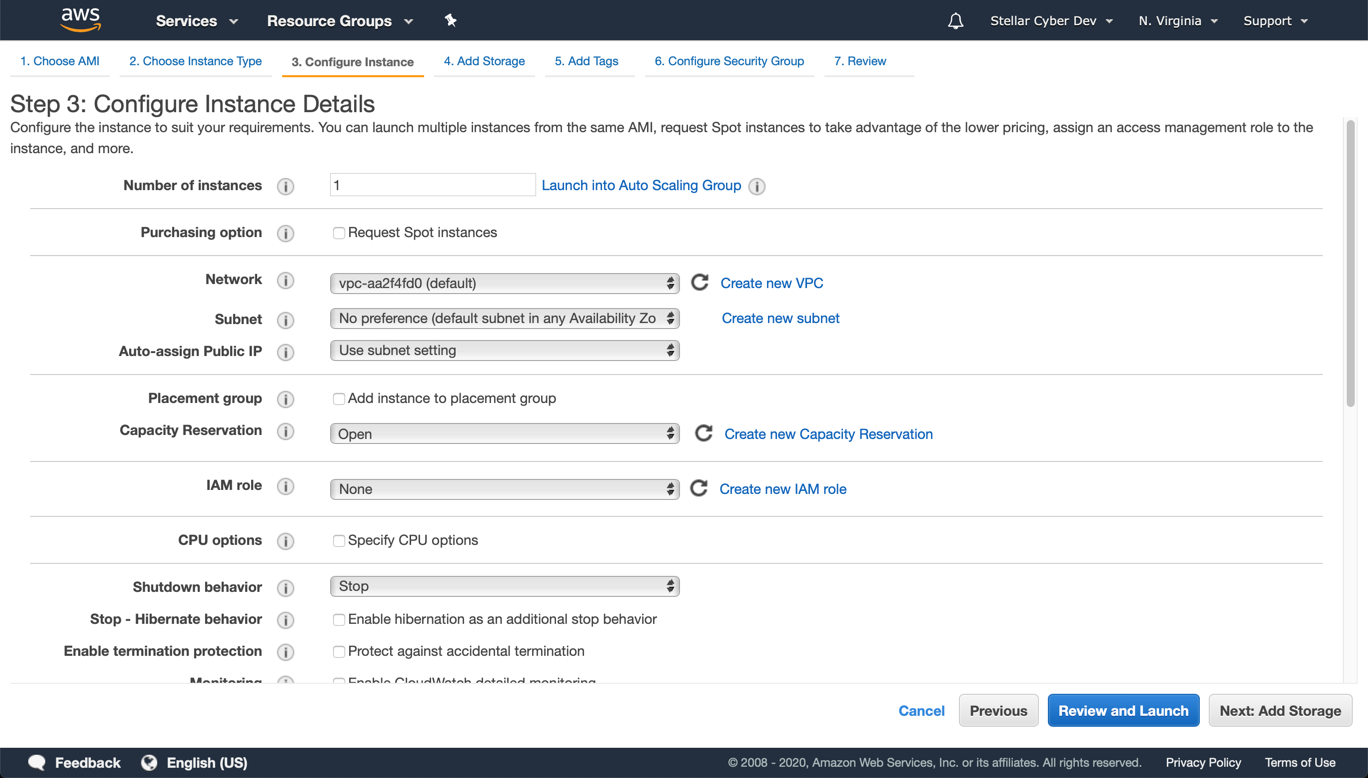Enable Request Spot instances checkbox
1368x778 pixels.
coord(339,233)
